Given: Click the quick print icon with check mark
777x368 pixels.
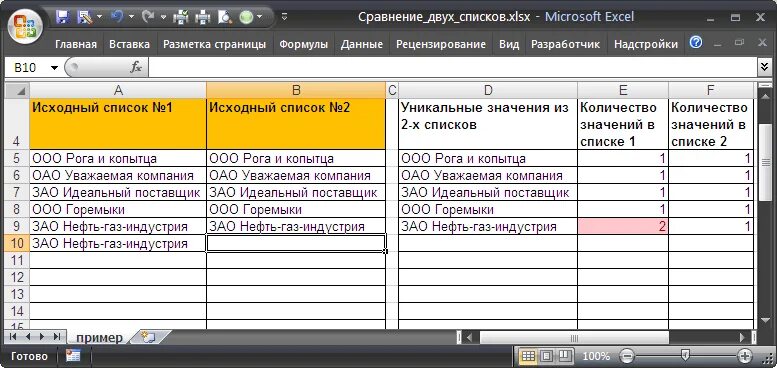Looking at the screenshot, I should pos(180,18).
